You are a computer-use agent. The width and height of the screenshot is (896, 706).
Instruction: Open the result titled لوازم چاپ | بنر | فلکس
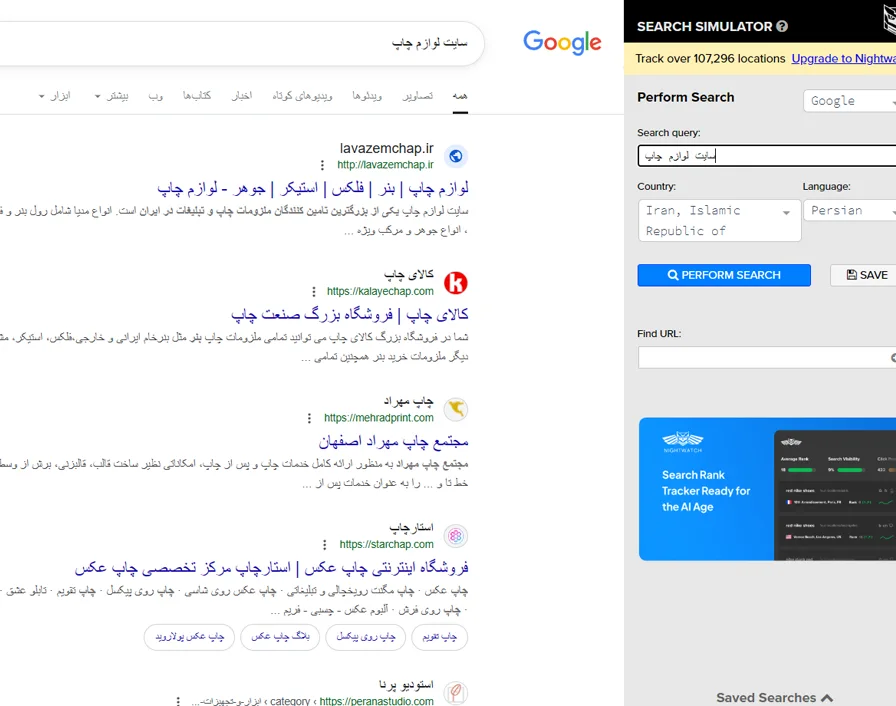coord(313,188)
